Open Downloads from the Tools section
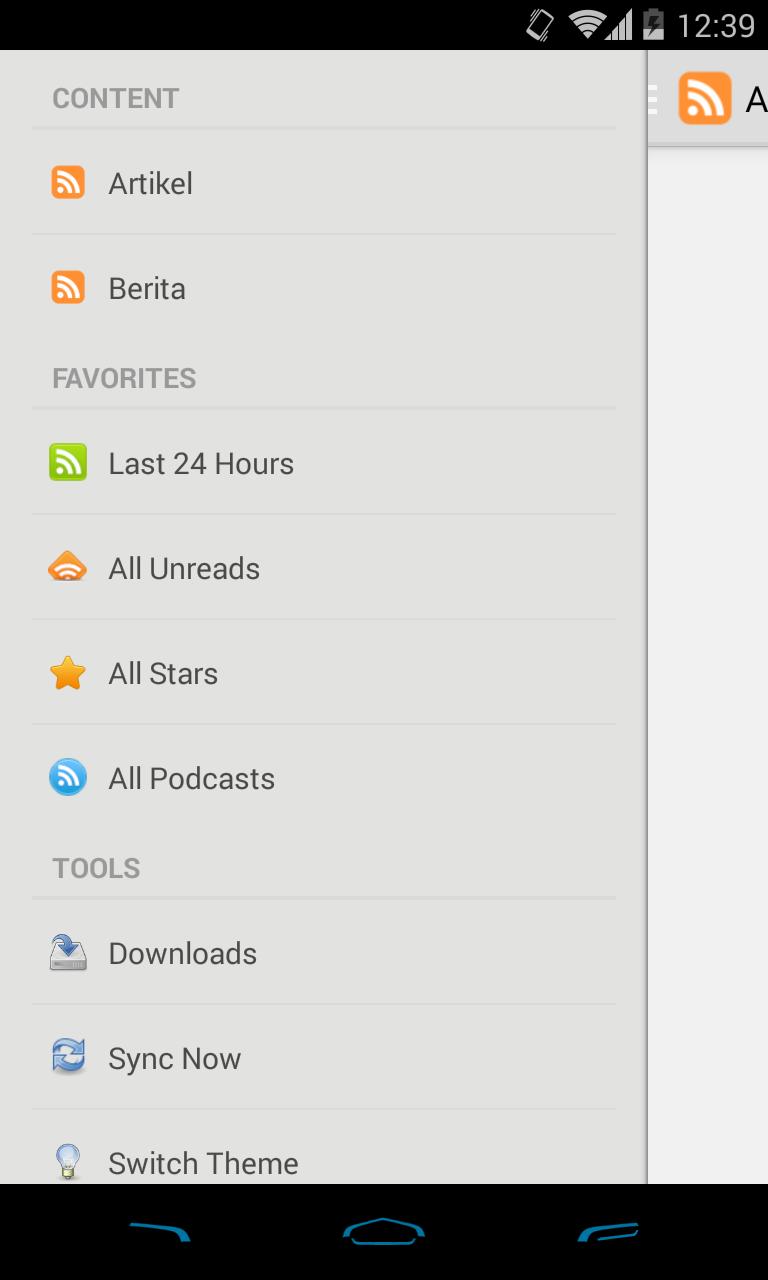This screenshot has height=1280, width=768. 182,954
